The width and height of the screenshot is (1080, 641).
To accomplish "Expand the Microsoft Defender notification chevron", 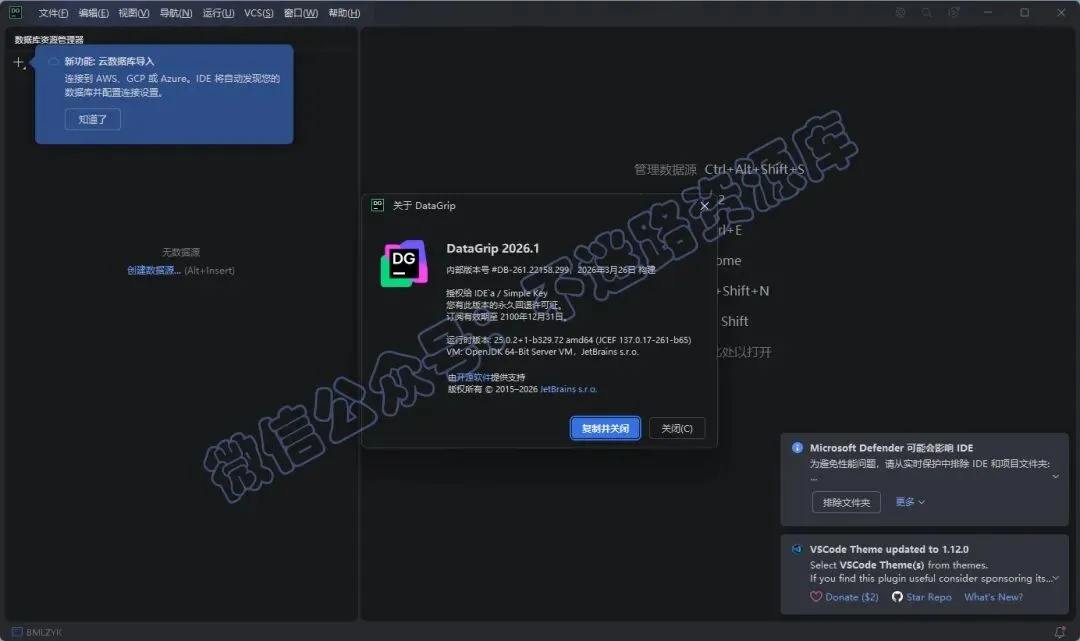I will 1055,476.
